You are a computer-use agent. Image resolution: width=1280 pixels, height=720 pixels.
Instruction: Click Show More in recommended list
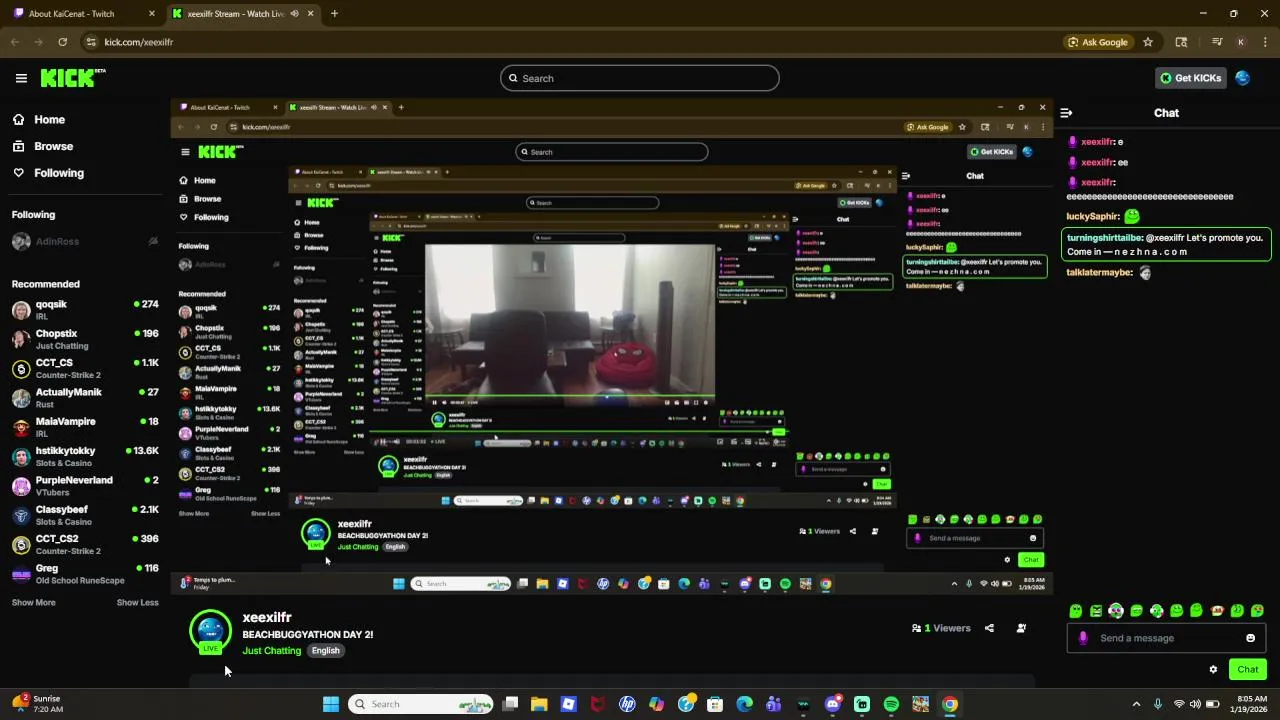[x=33, y=603]
